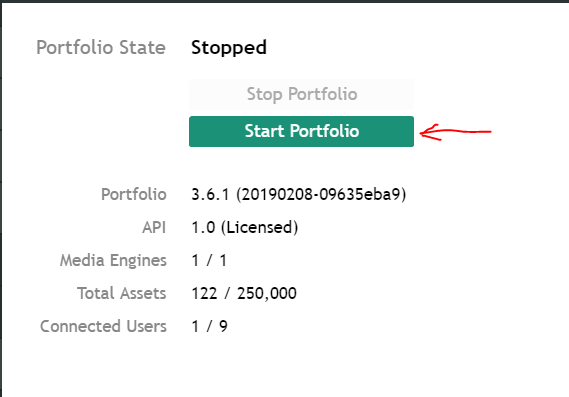Viewport: 569px width, 397px height.
Task: Select the Connected Users 1 / 9 value
Action: tap(209, 326)
